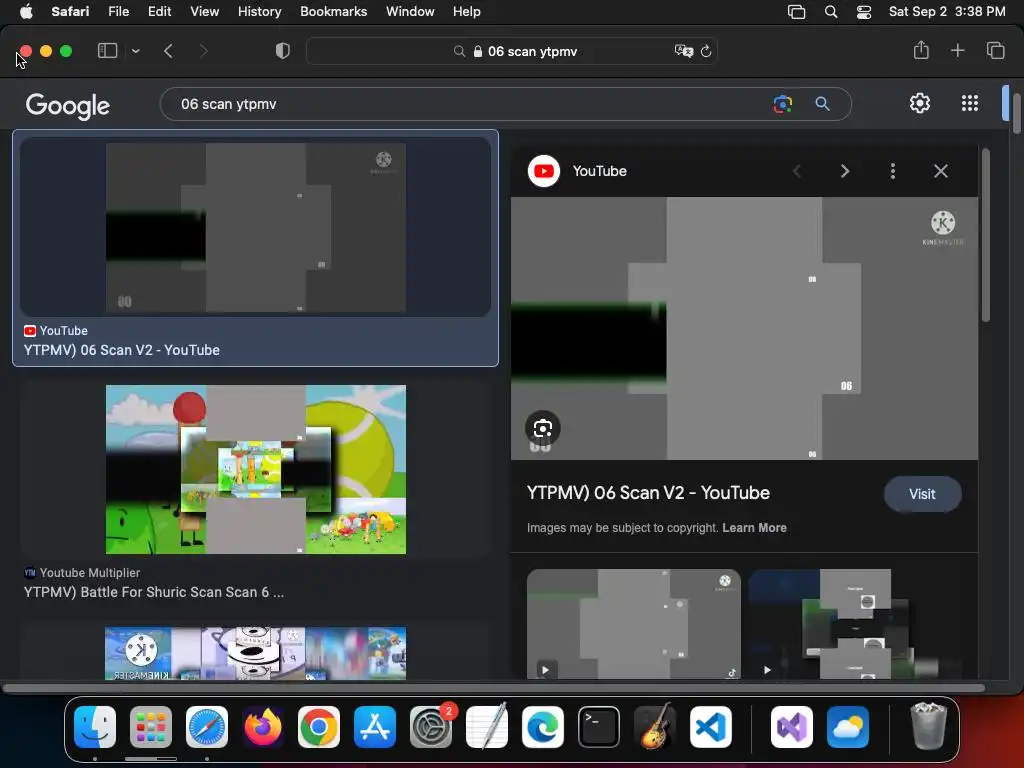
Task: Open the View menu
Action: (x=204, y=11)
